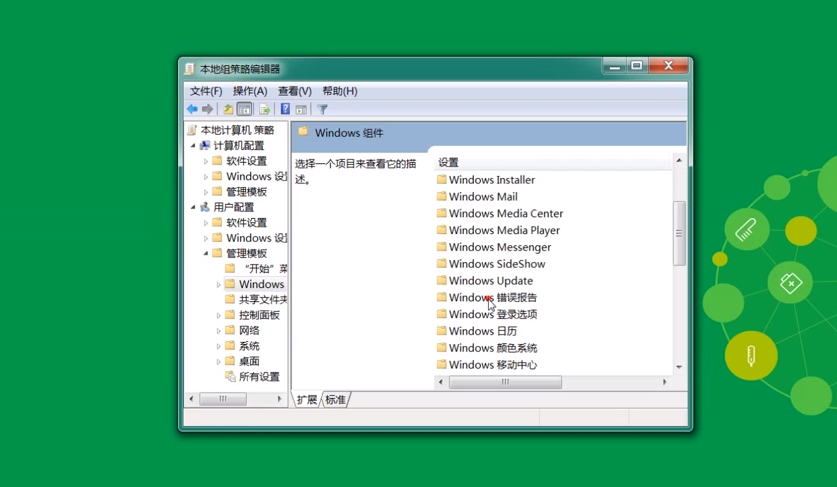Expand the 桌面 tree node
Screen dimensions: 837x487
tap(218, 362)
